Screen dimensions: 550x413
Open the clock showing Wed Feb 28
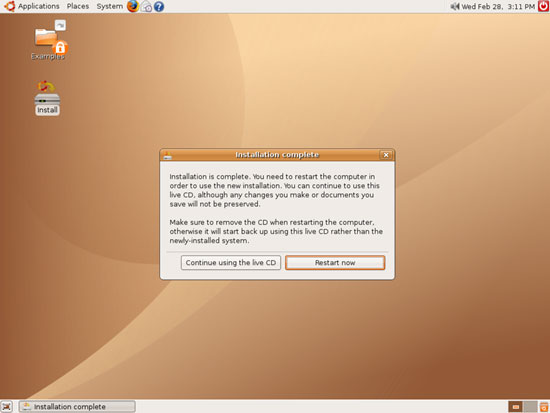[498, 6]
